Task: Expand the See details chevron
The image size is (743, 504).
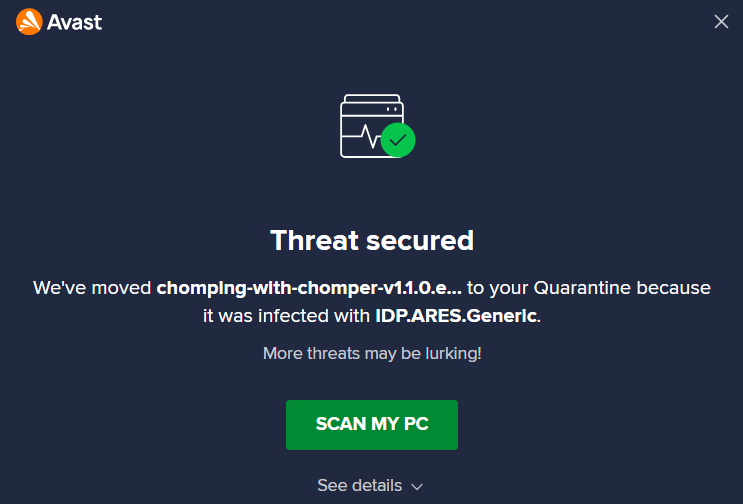Action: 417,486
